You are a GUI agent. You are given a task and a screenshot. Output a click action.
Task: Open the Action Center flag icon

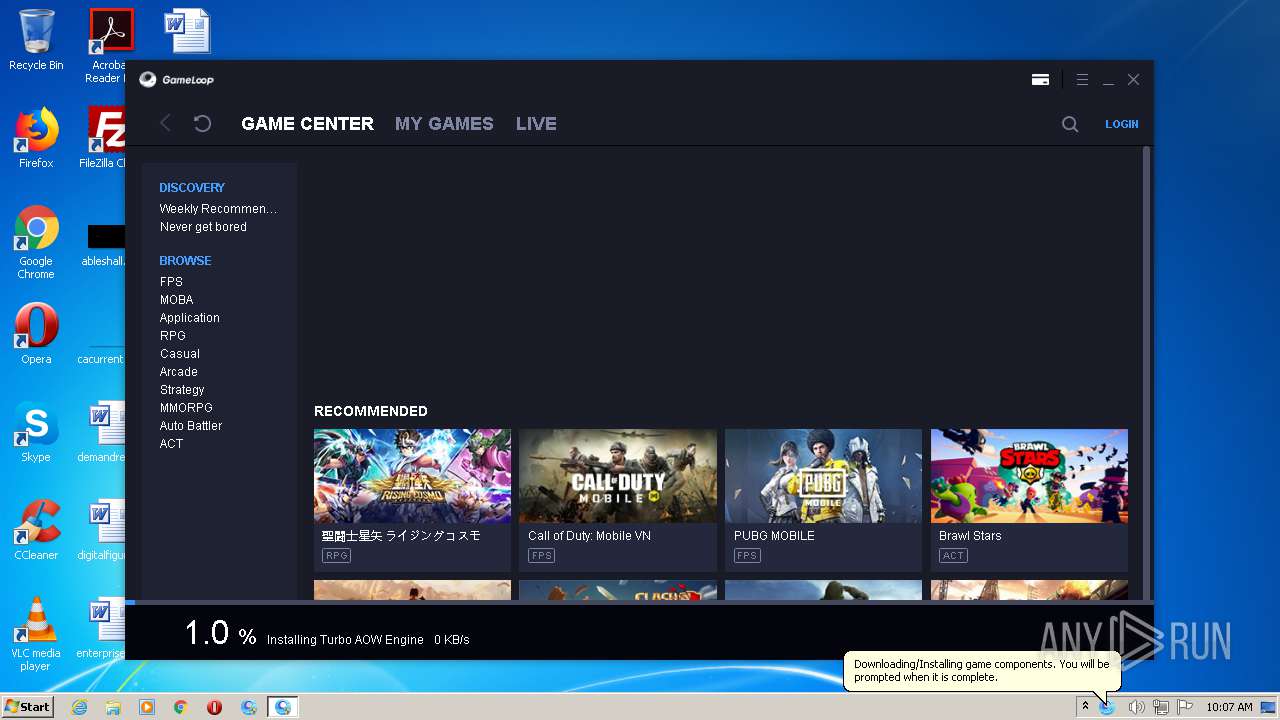[1185, 707]
